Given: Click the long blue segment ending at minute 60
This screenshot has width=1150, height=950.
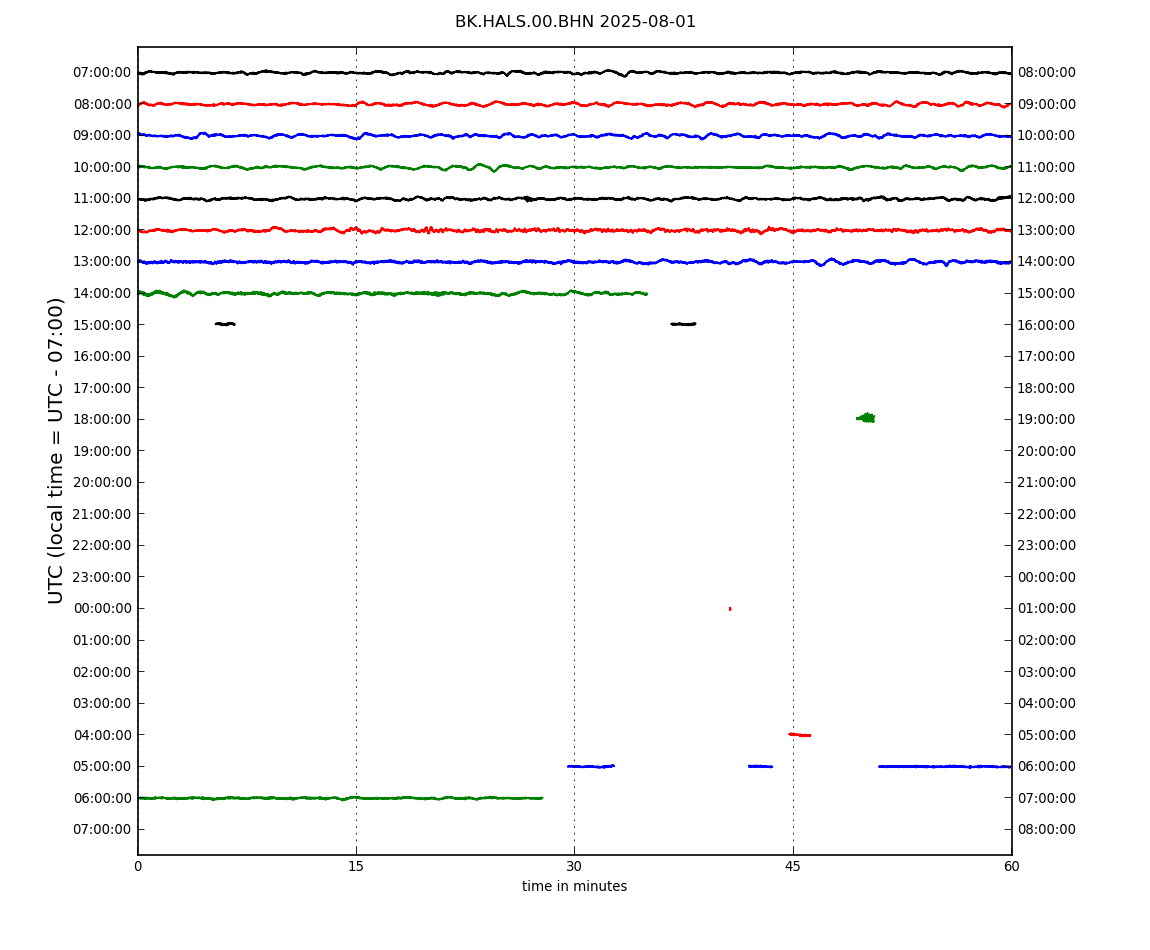Looking at the screenshot, I should 945,766.
